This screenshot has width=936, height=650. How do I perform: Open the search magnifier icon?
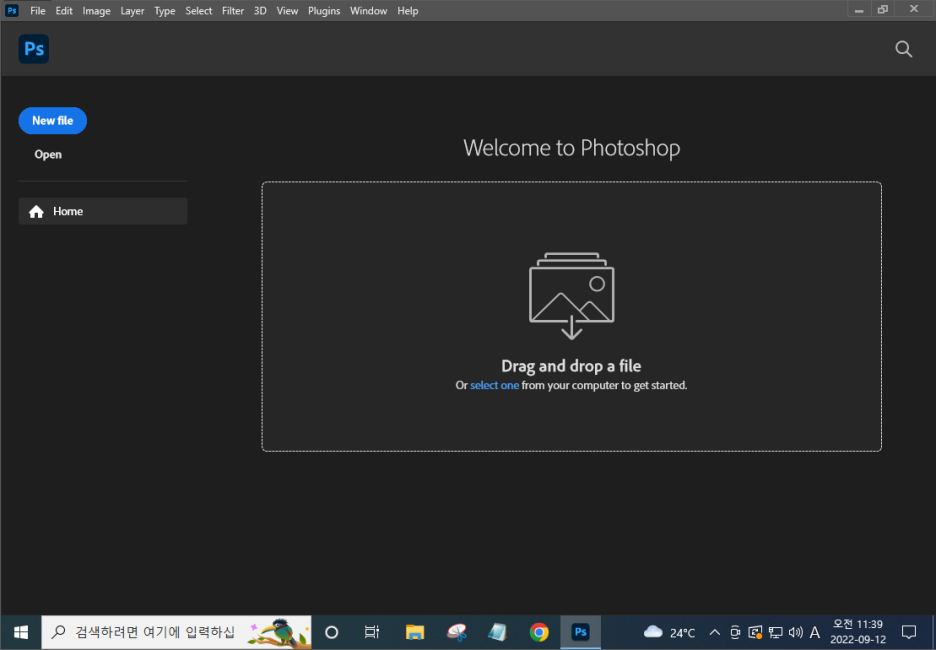[x=904, y=49]
